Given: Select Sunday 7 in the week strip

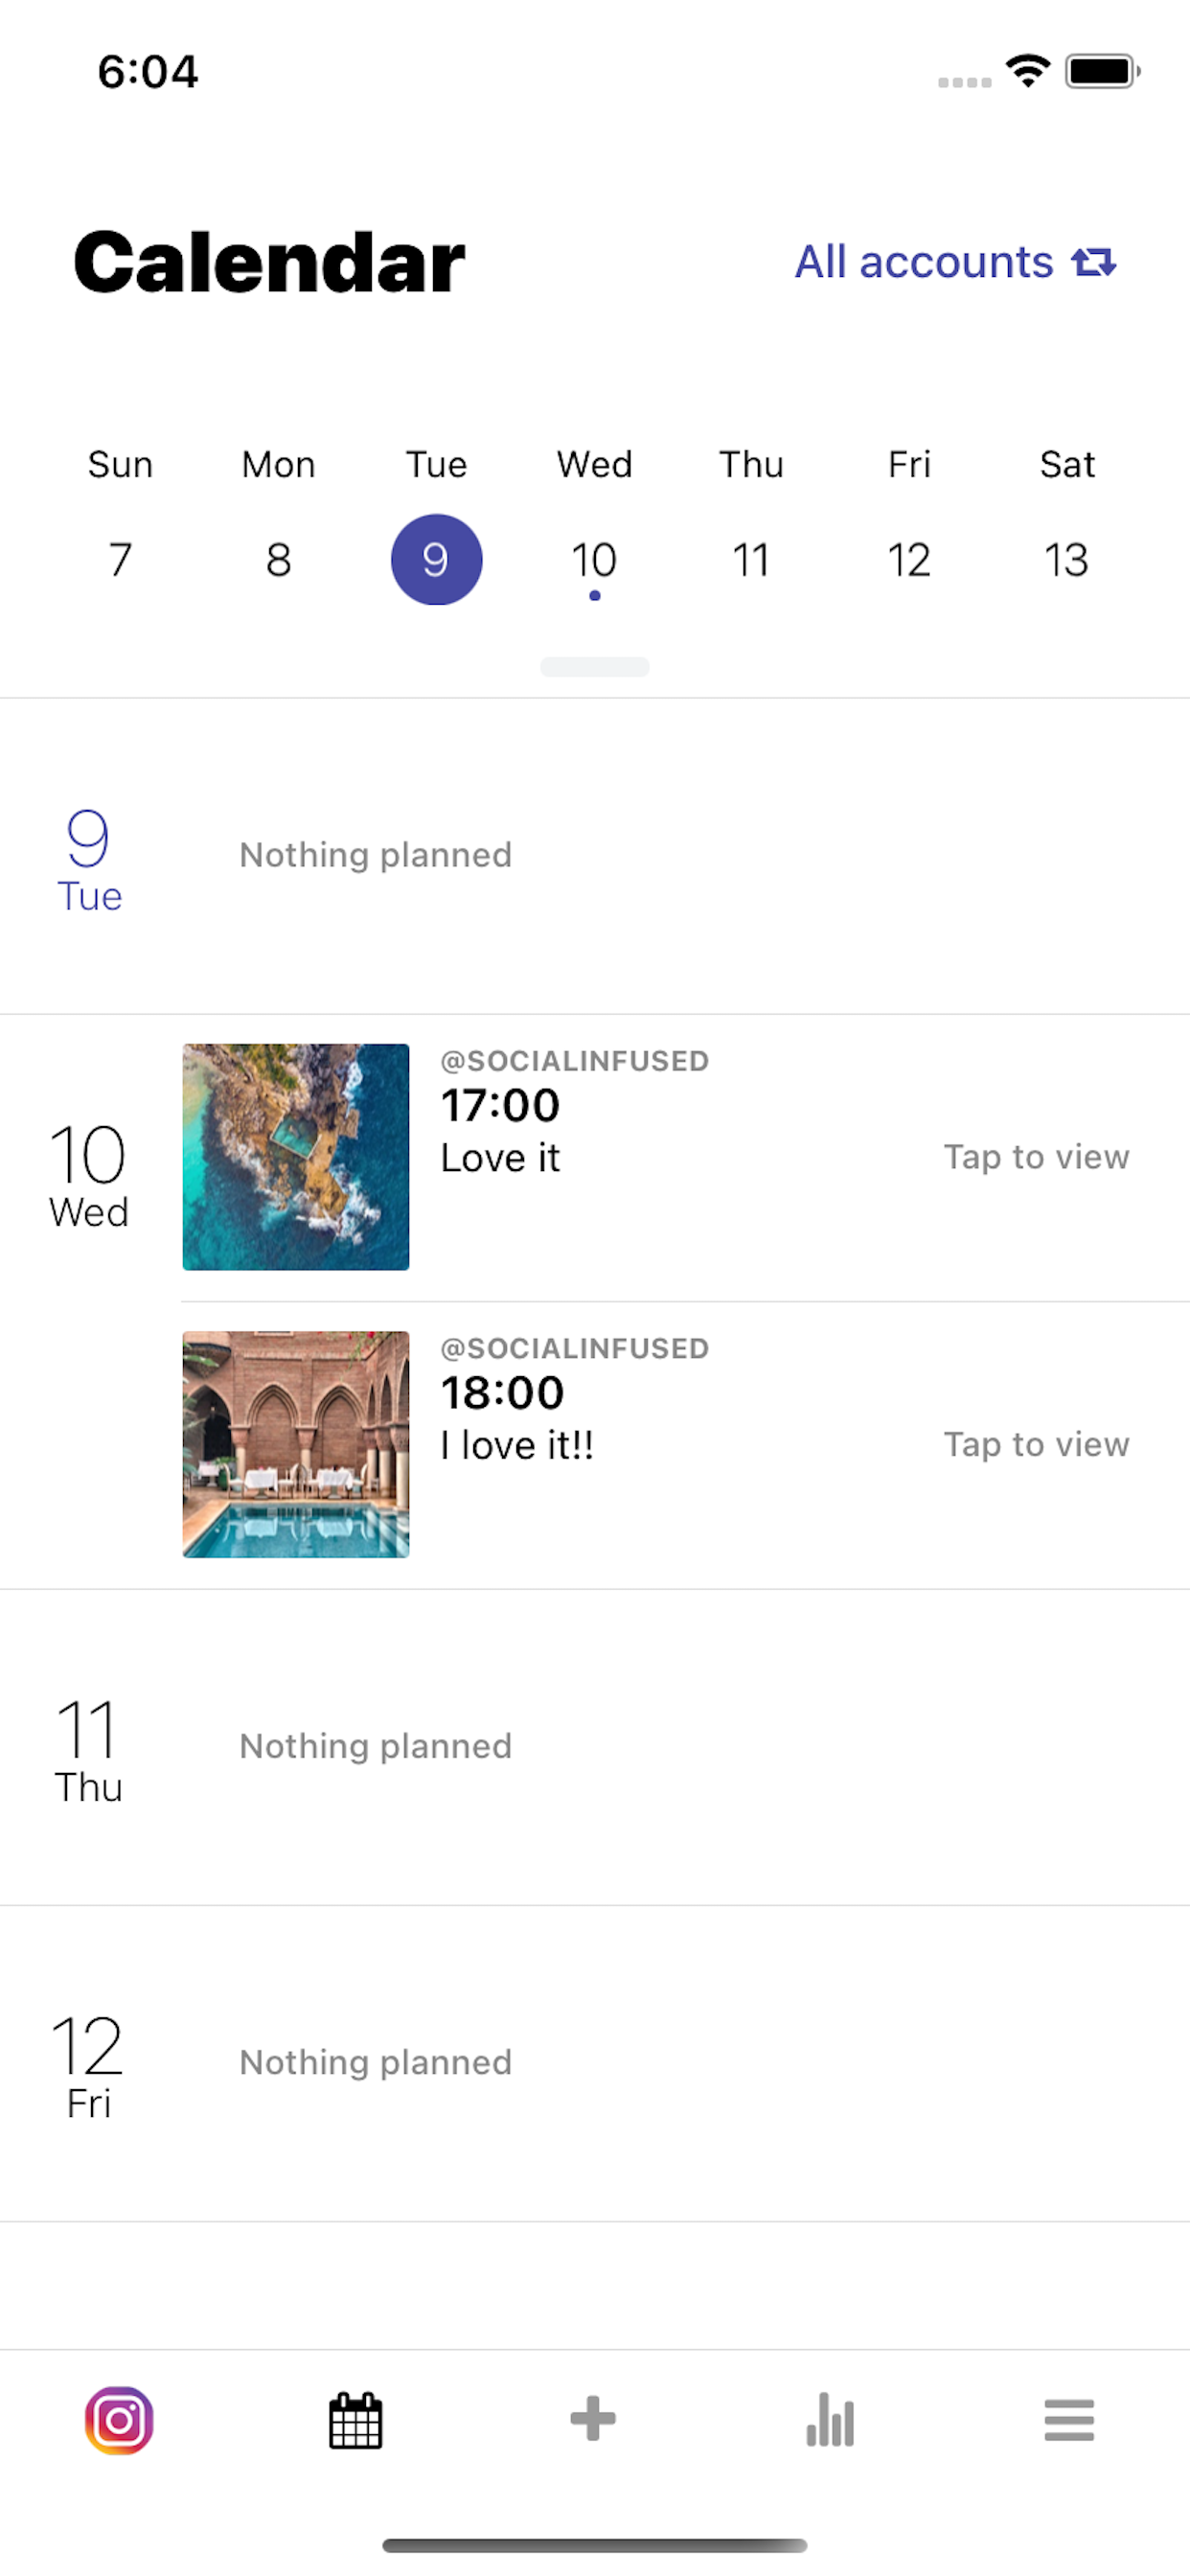Looking at the screenshot, I should pos(120,559).
